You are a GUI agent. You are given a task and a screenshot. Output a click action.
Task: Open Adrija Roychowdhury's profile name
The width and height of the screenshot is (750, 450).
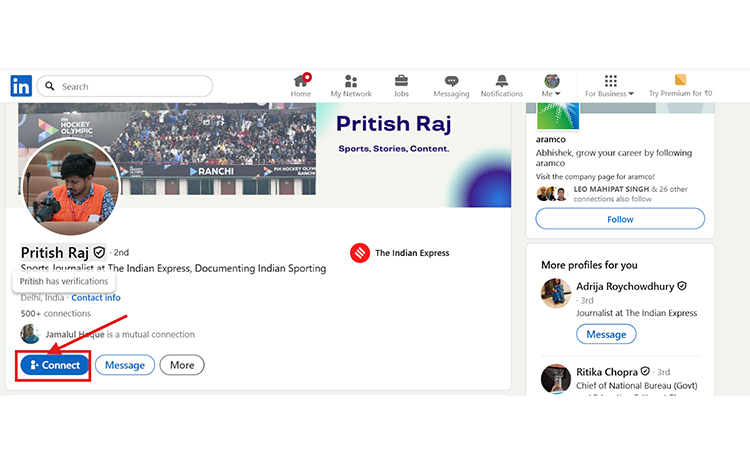[x=625, y=286]
